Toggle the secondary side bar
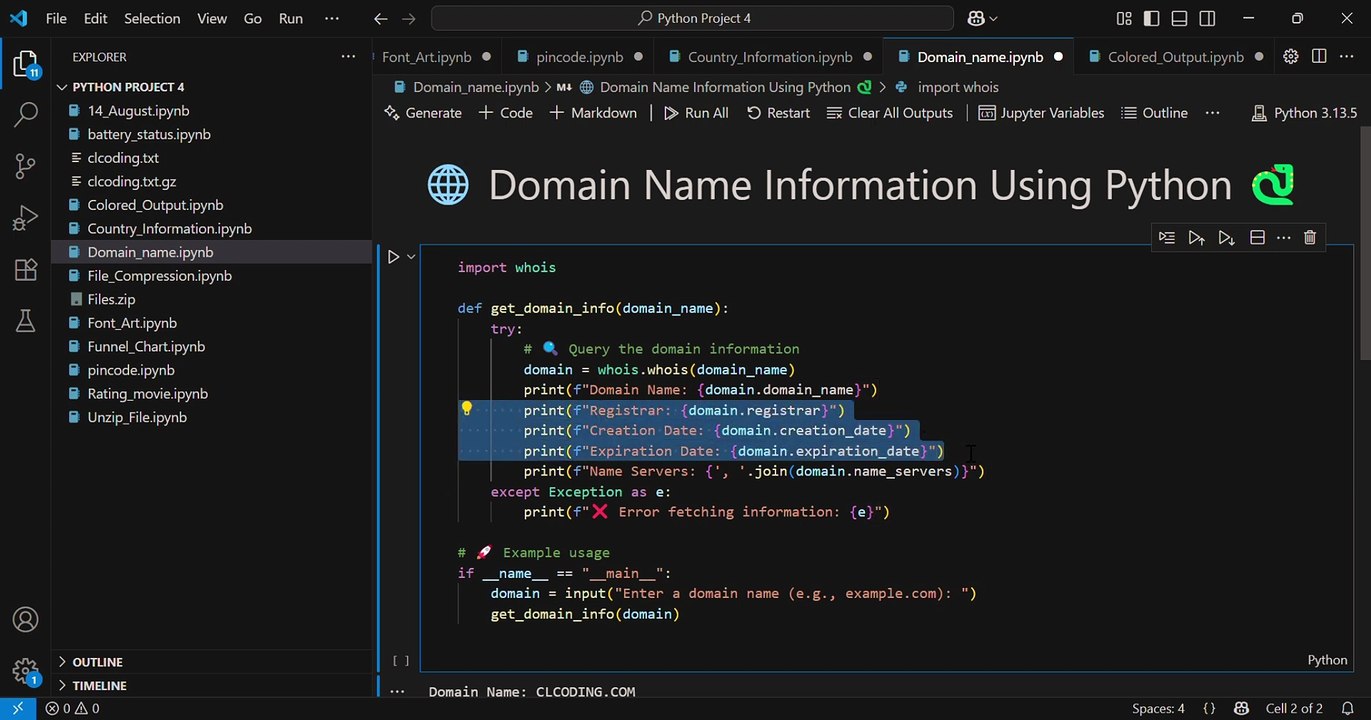 [x=1208, y=18]
